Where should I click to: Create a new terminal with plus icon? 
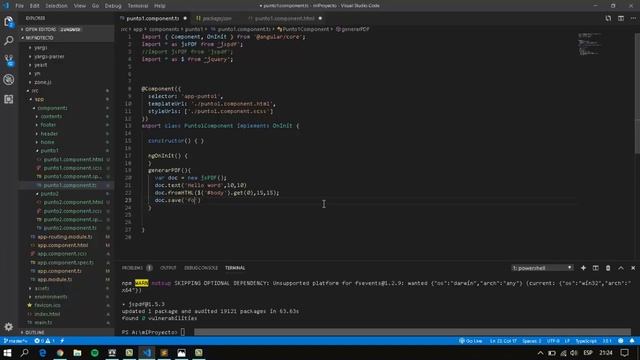[x=583, y=268]
